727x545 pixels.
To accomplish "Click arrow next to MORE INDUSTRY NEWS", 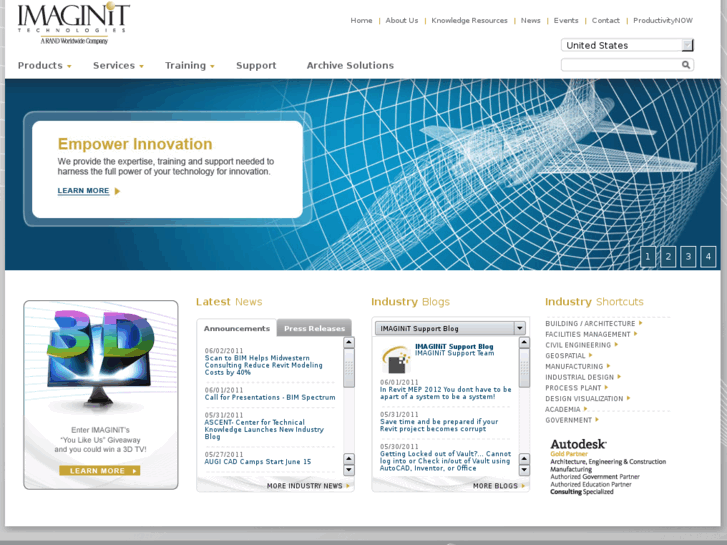I will 348,486.
